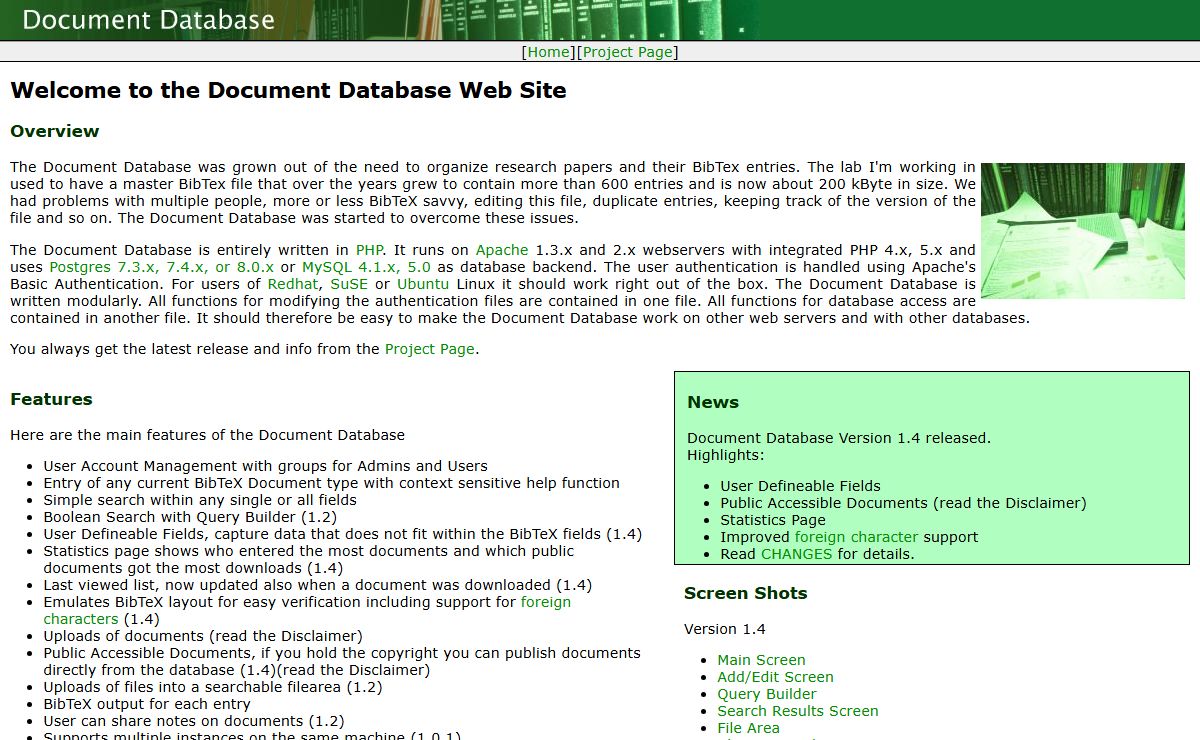Open the File Area screenshot link
The height and width of the screenshot is (740, 1200).
(748, 728)
